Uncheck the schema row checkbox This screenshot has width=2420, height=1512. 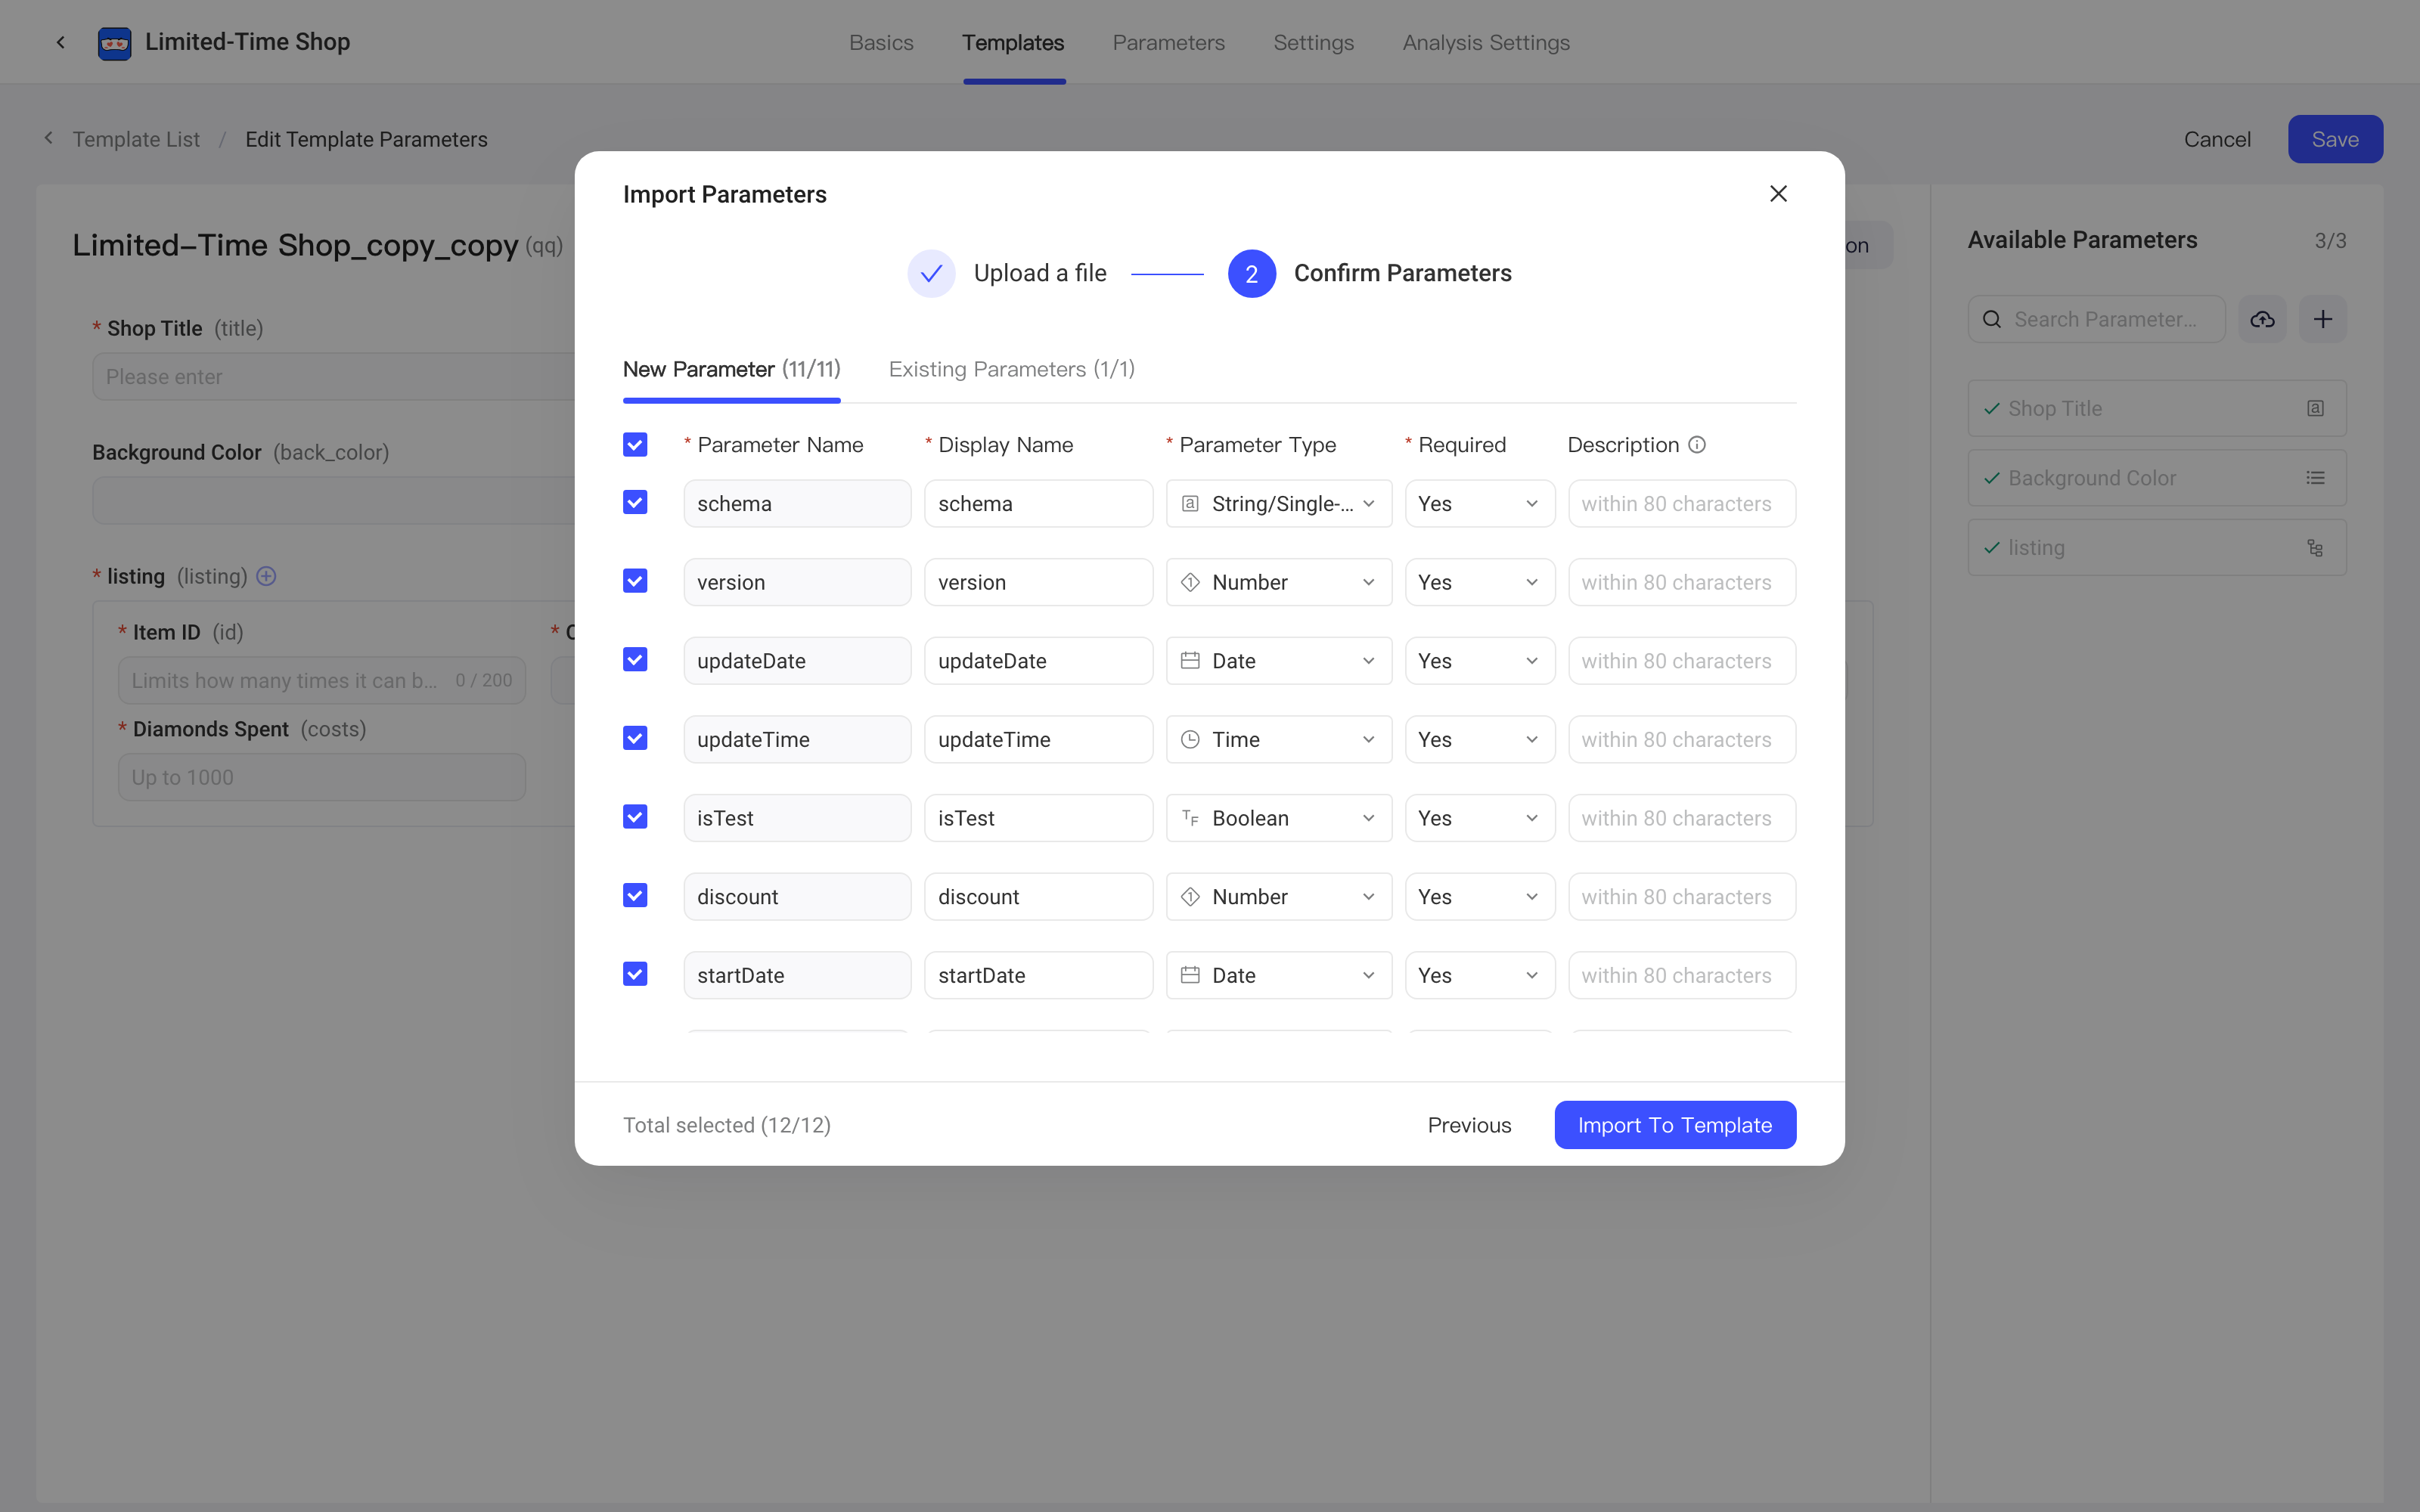point(635,503)
